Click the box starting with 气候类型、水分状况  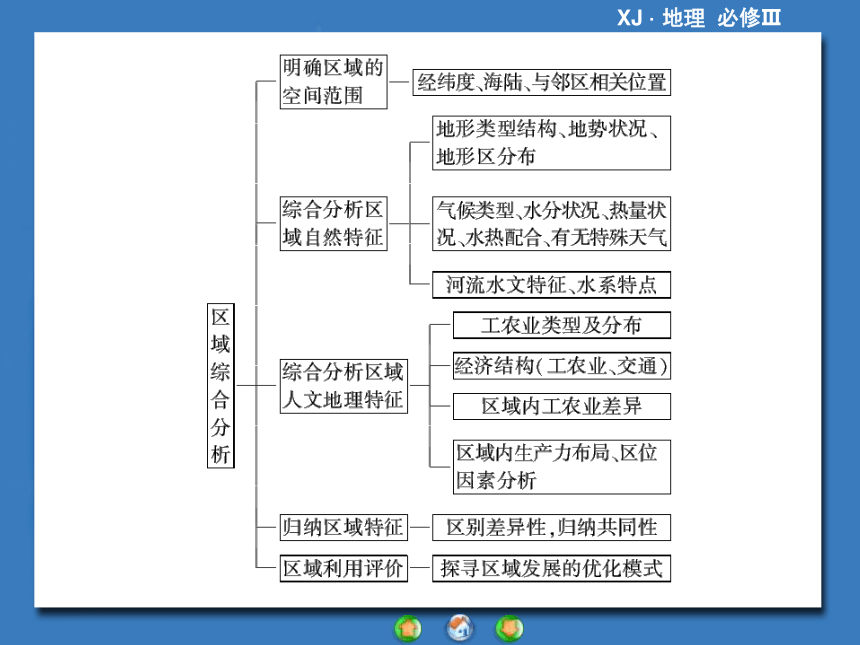point(552,223)
